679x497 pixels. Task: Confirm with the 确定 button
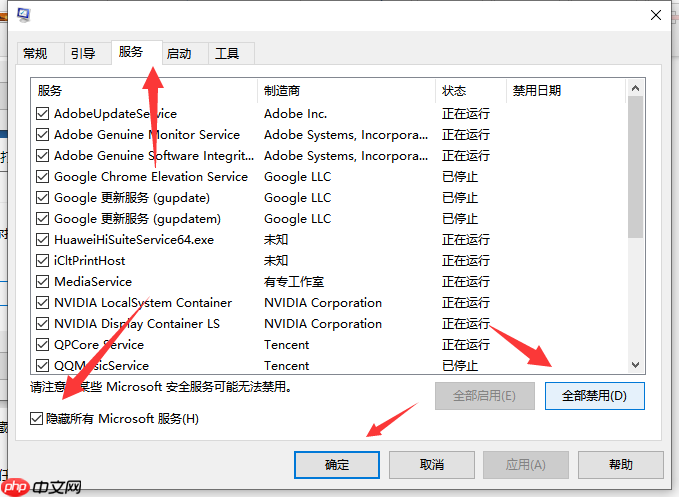click(337, 465)
